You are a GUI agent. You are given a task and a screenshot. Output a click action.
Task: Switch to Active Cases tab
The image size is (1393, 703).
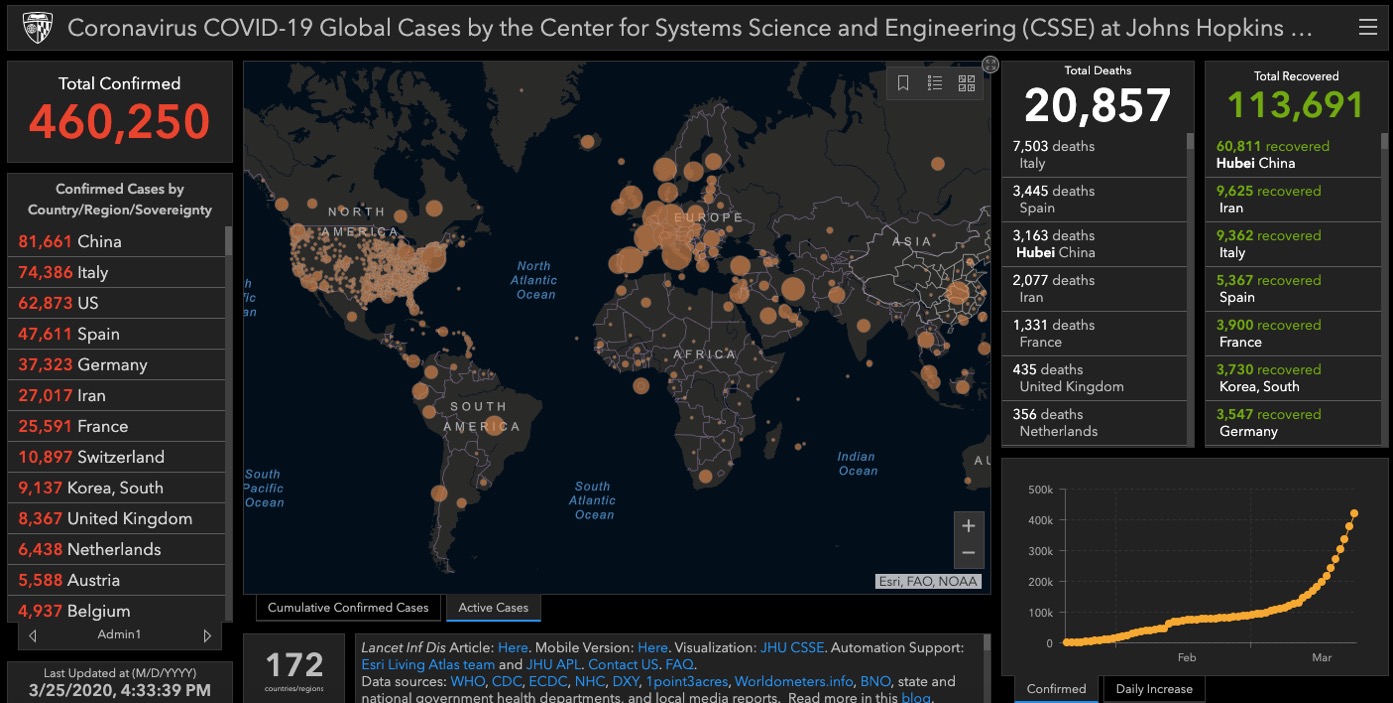(494, 607)
